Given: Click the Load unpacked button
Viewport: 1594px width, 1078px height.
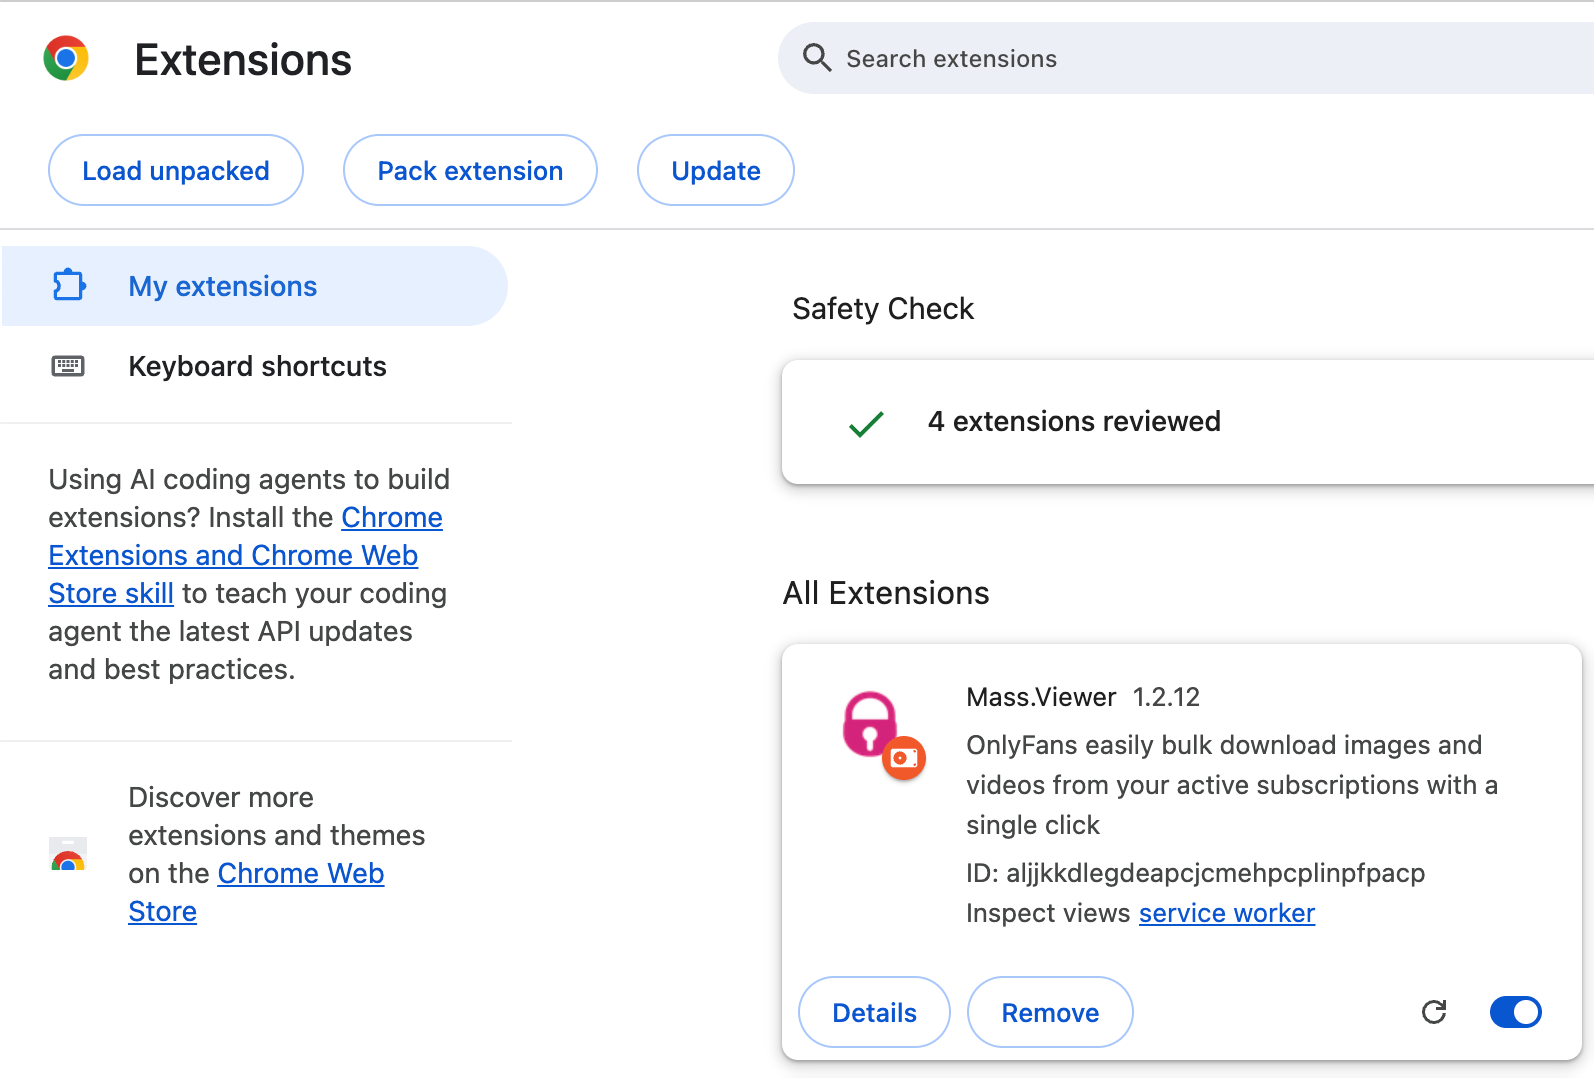Looking at the screenshot, I should pos(176,170).
